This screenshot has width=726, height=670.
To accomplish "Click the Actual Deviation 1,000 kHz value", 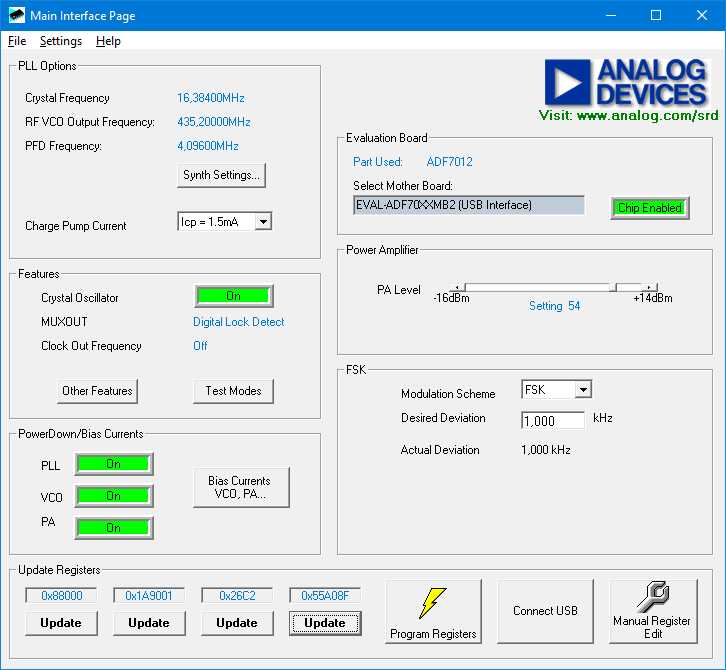I will click(545, 450).
